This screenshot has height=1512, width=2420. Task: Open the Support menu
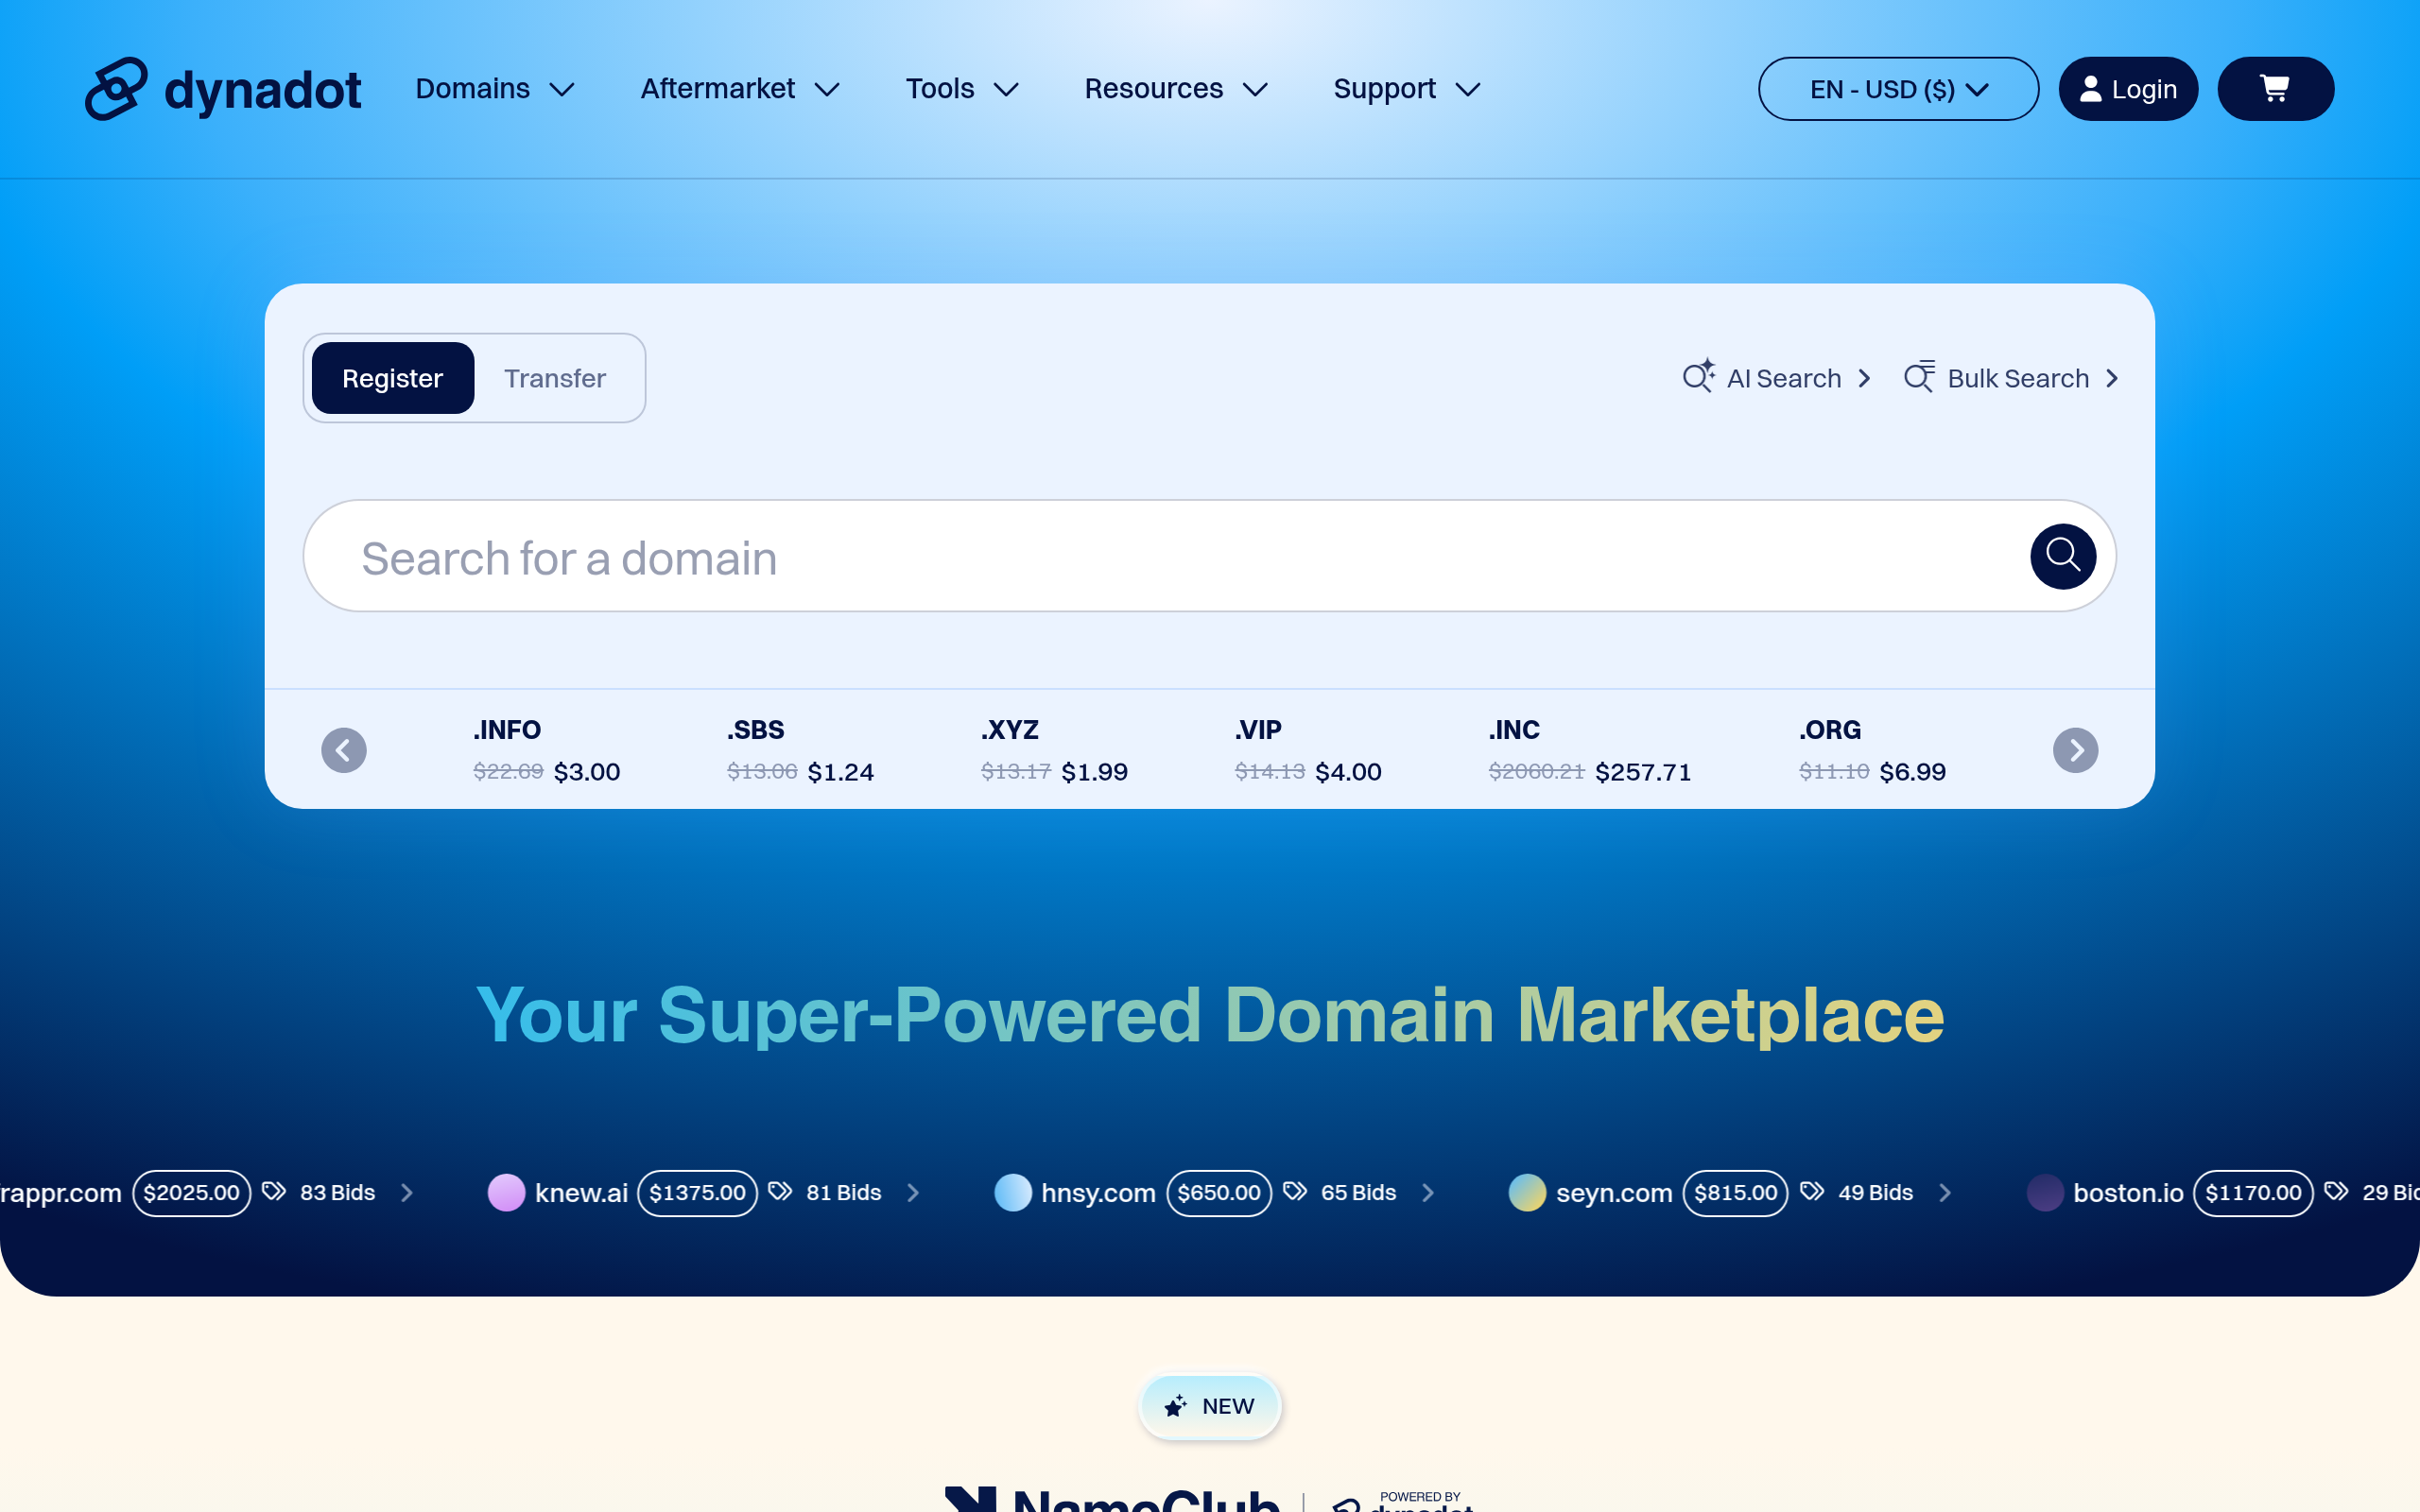(1406, 89)
